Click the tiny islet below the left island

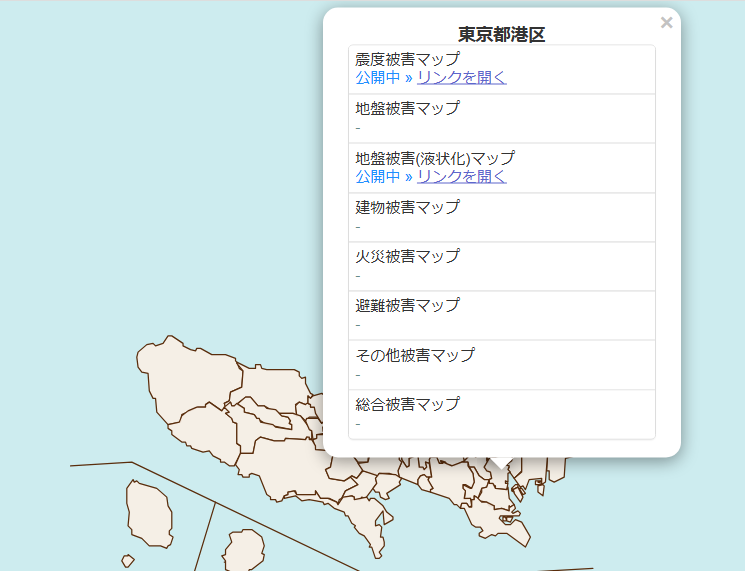(x=127, y=561)
